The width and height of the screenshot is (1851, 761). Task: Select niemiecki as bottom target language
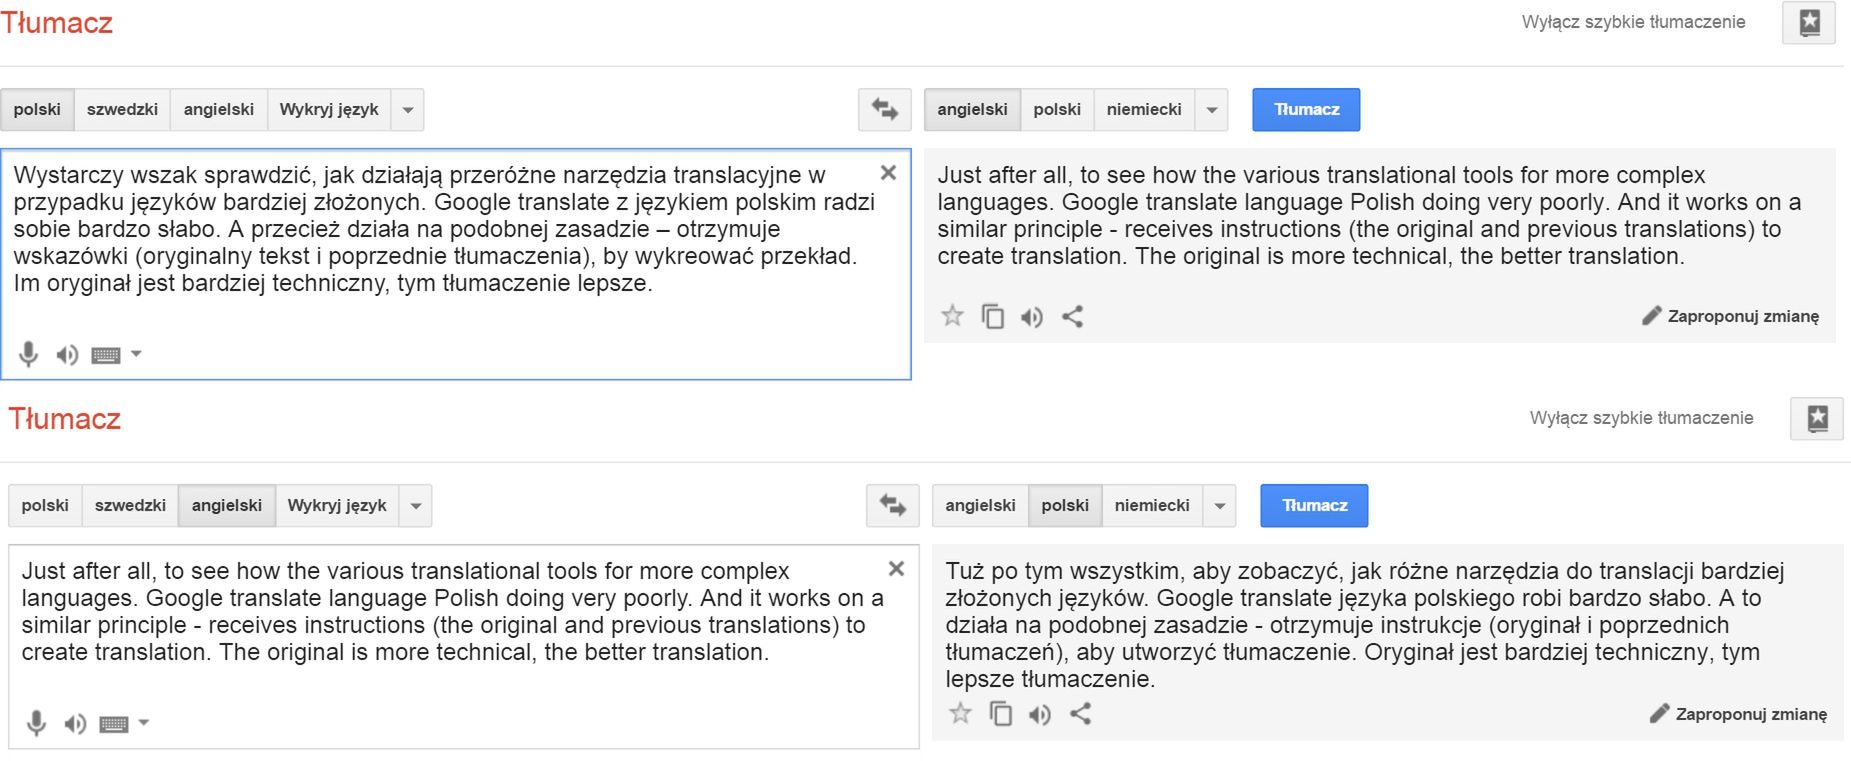(1152, 506)
